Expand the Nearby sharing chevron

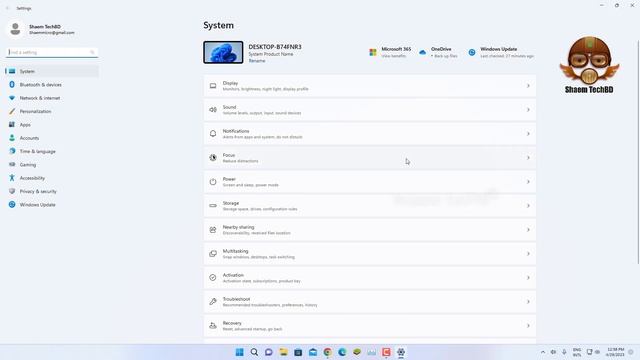(x=528, y=230)
